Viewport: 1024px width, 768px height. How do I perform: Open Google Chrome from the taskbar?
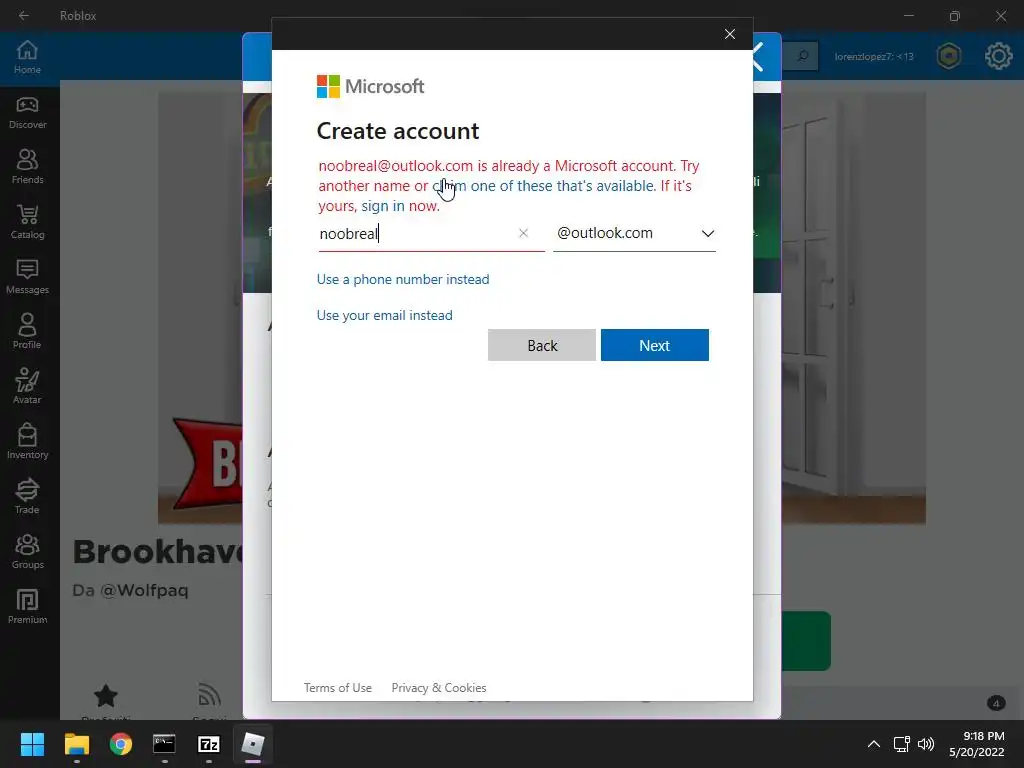121,744
